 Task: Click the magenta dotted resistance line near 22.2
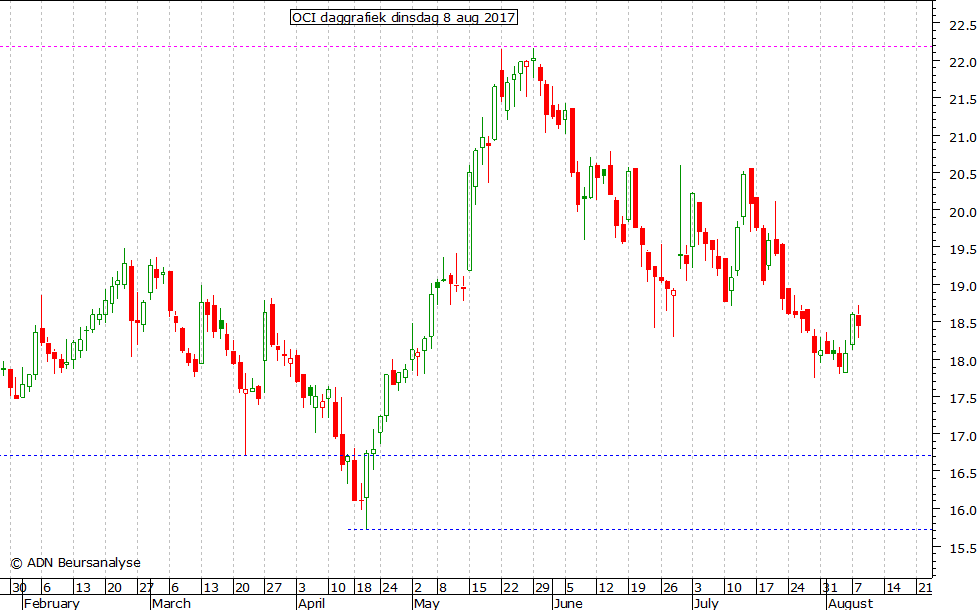466,46
